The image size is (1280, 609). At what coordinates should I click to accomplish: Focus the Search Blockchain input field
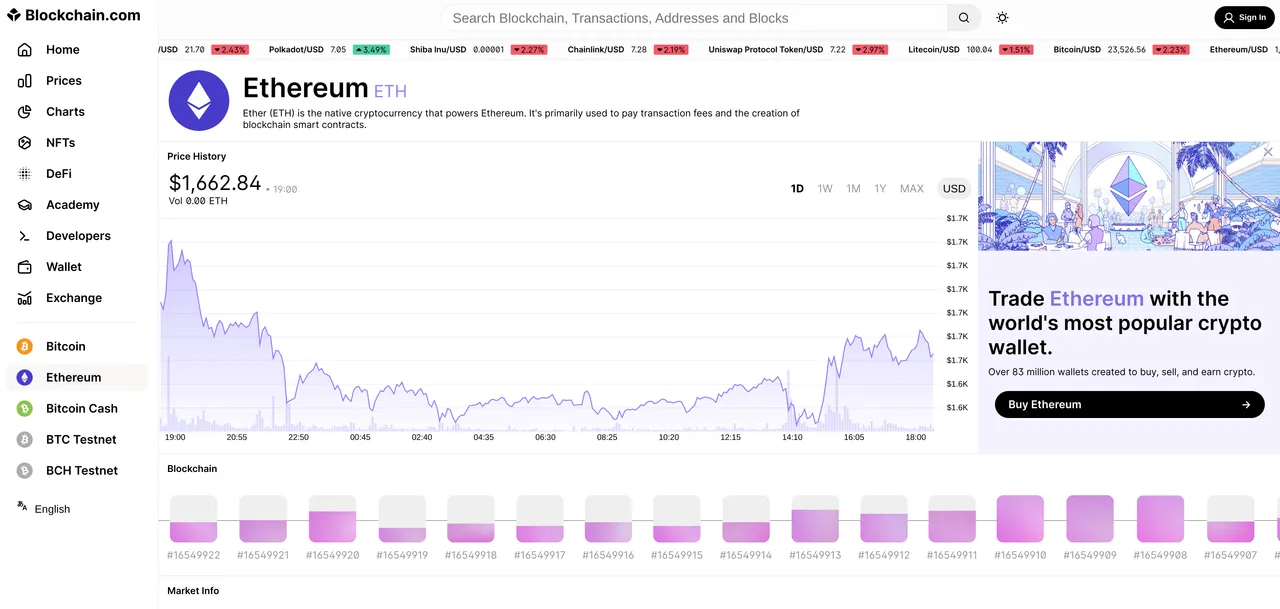coord(695,18)
